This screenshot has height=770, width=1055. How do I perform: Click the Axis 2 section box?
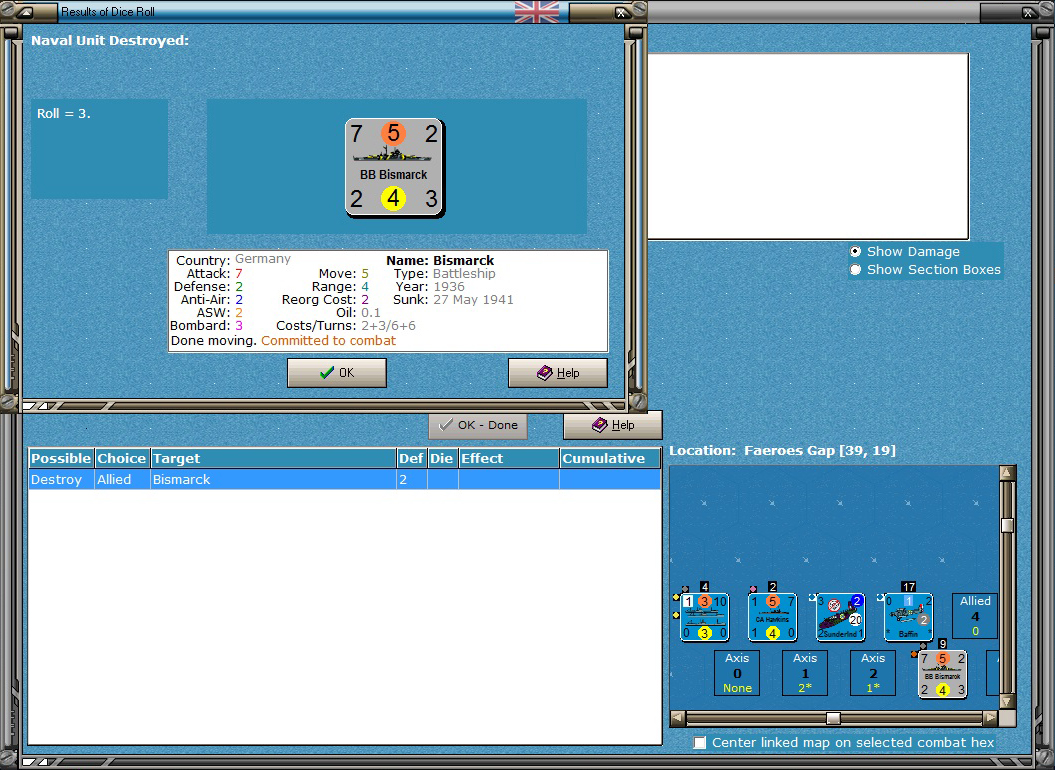[873, 673]
